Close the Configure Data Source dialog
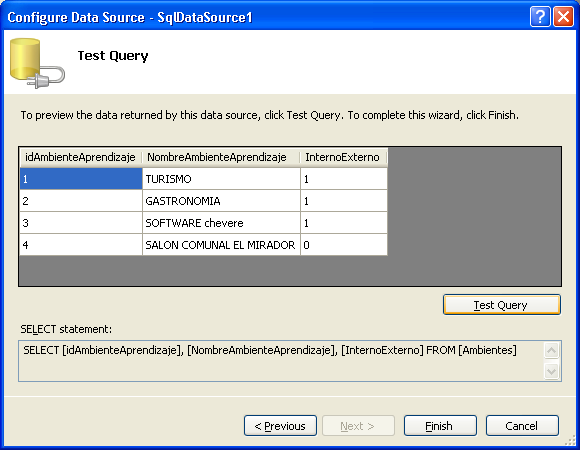Image resolution: width=580 pixels, height=450 pixels. [x=563, y=17]
